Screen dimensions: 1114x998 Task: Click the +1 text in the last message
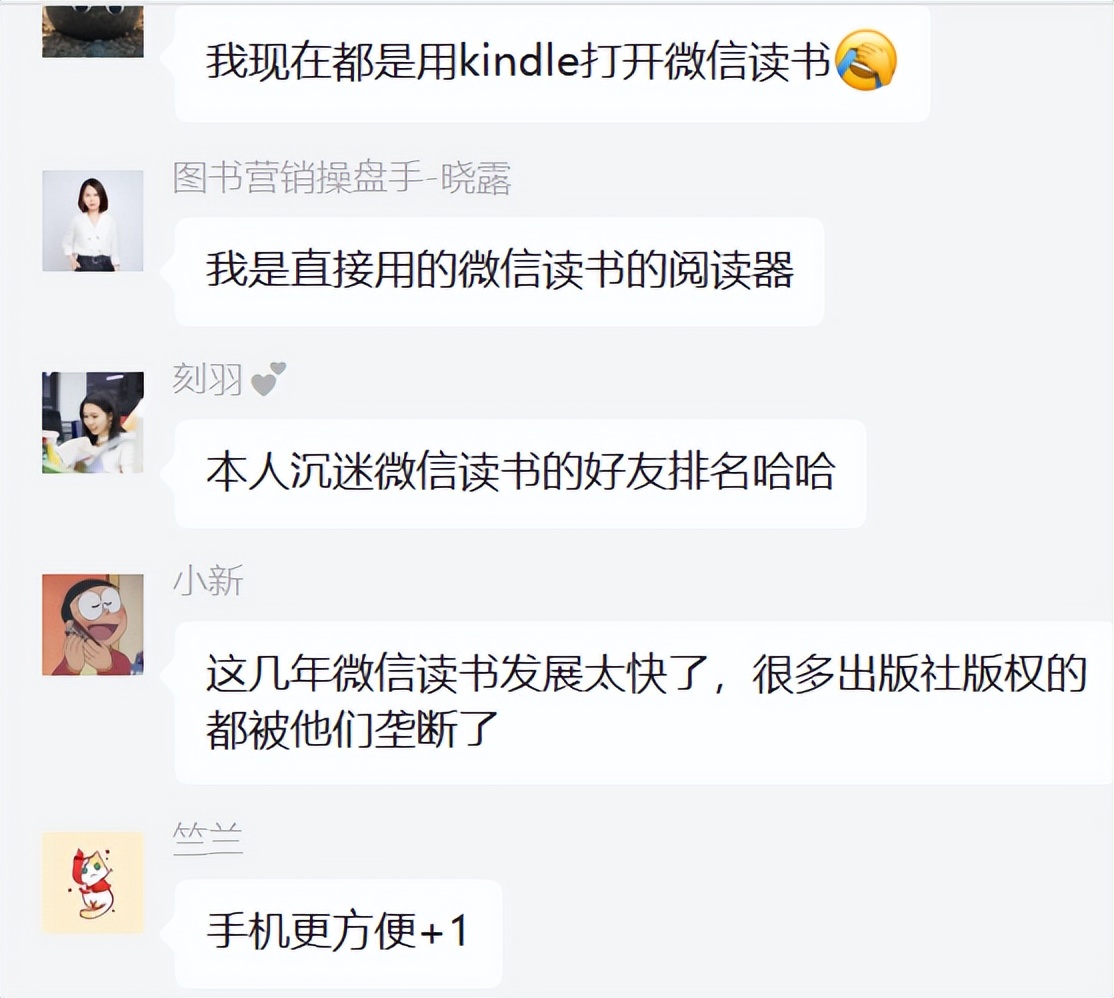tap(445, 931)
